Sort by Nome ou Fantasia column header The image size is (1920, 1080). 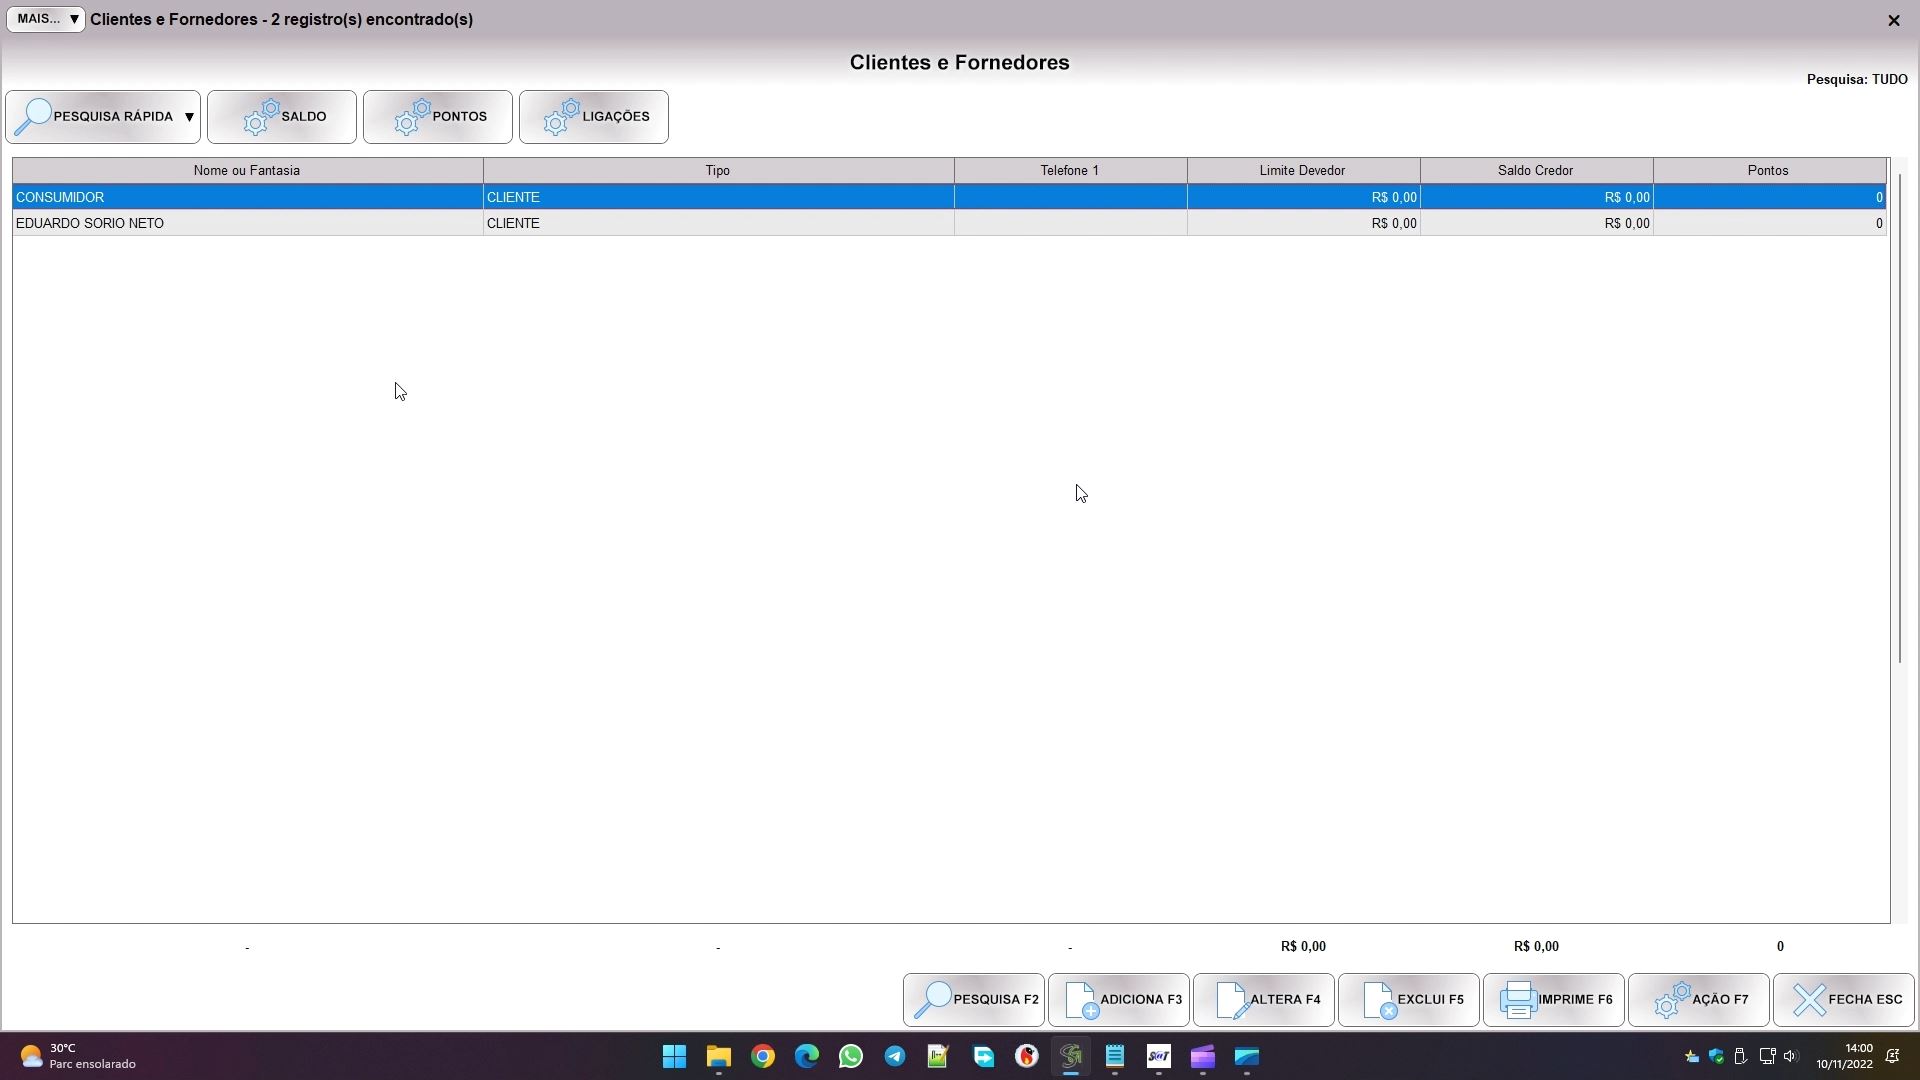coord(247,171)
